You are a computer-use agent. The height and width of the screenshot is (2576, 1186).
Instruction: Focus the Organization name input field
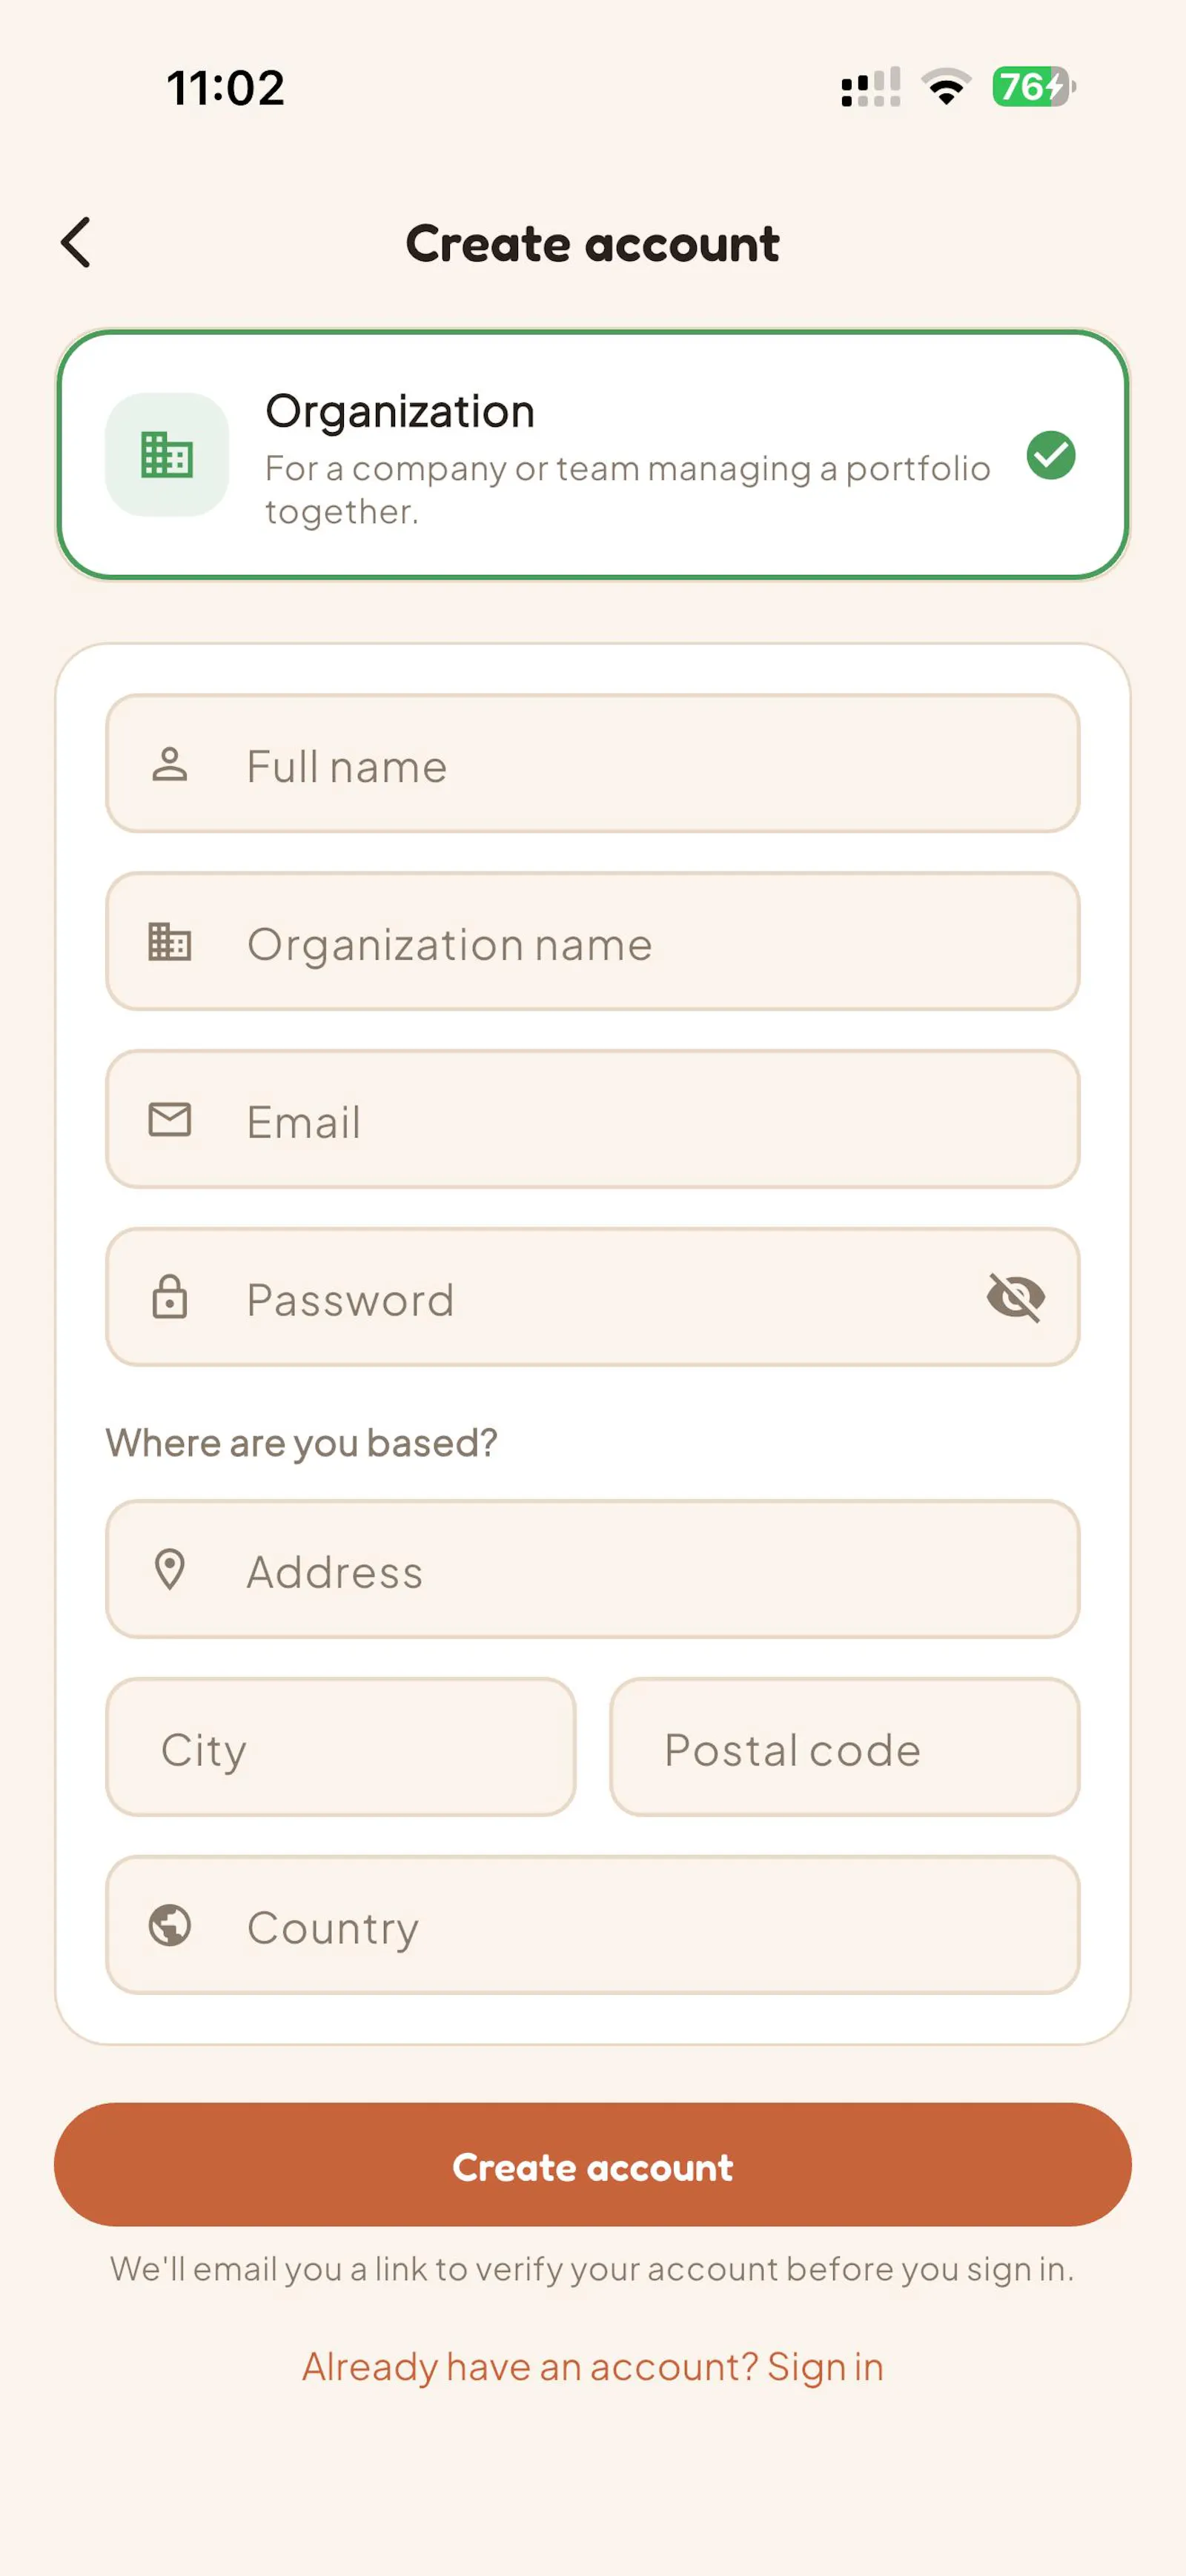[593, 942]
